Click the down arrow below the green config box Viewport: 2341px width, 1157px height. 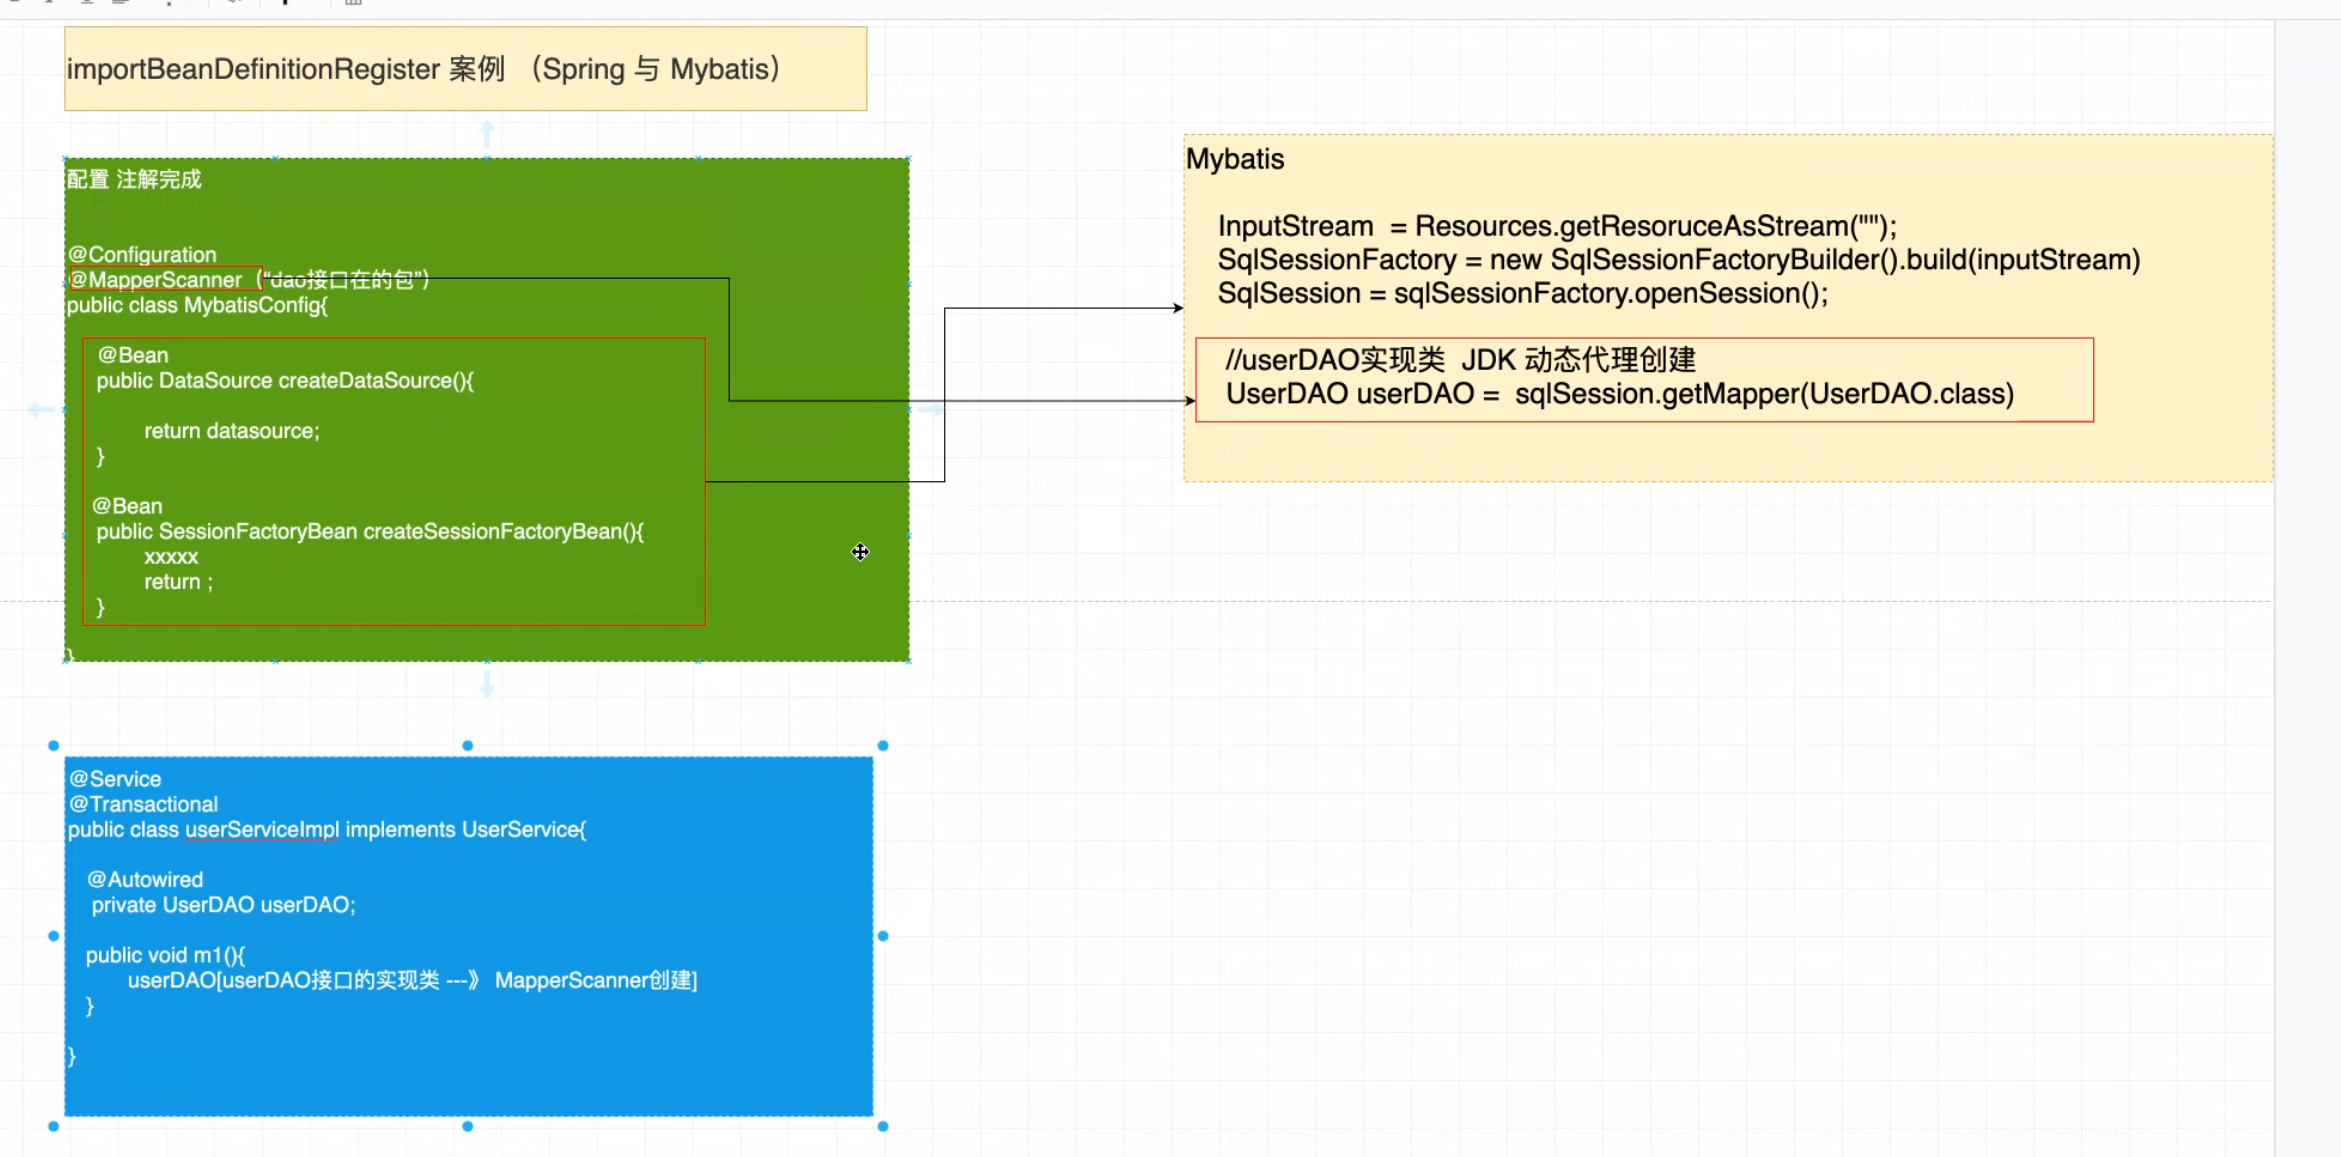pyautogui.click(x=487, y=685)
